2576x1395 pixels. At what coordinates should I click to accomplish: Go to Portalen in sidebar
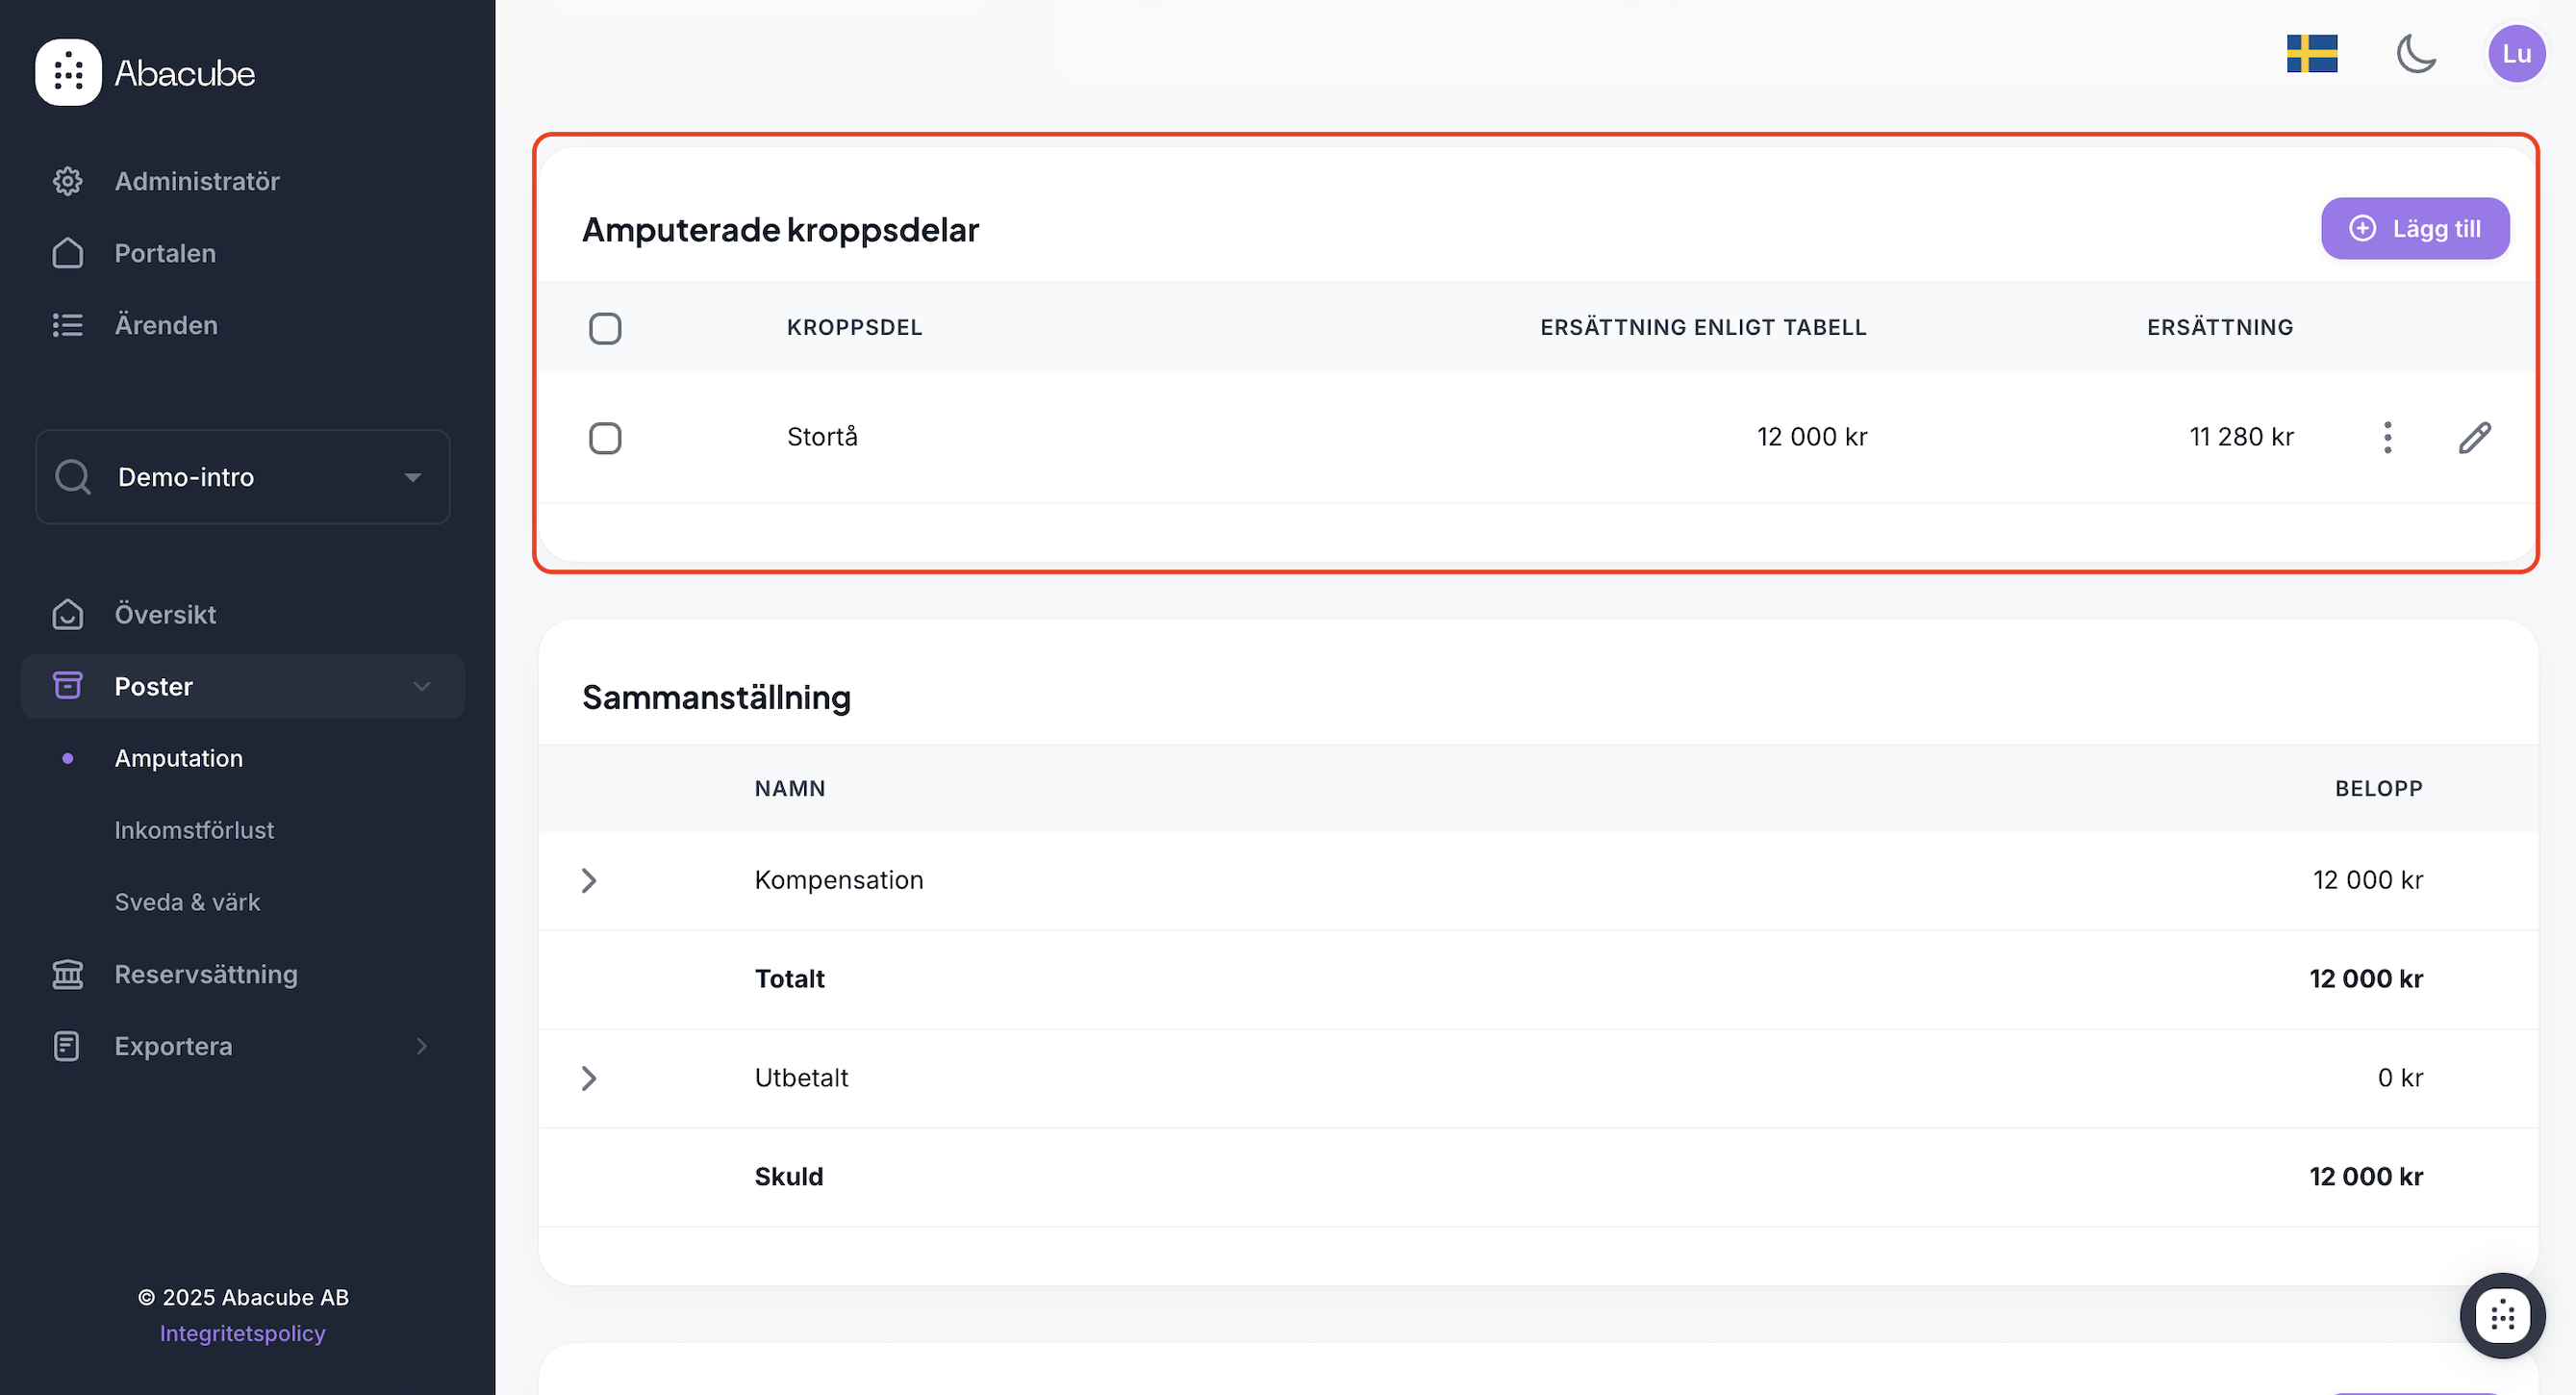(x=165, y=253)
